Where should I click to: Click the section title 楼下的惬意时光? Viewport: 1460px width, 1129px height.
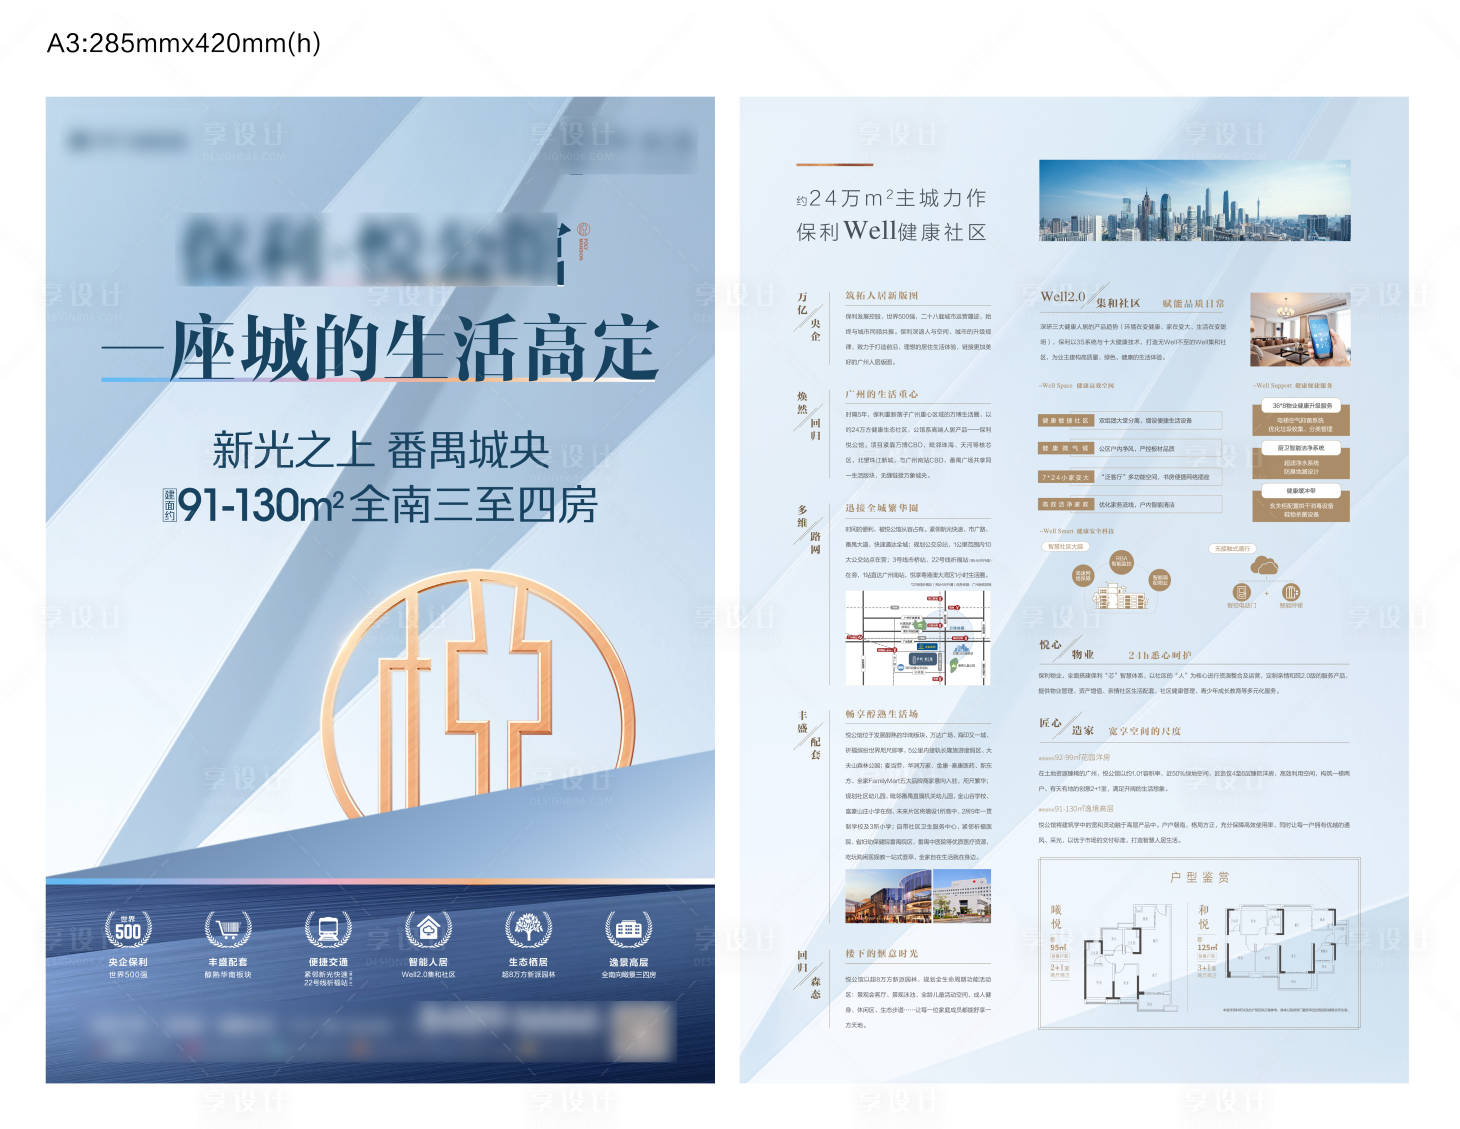pyautogui.click(x=881, y=953)
